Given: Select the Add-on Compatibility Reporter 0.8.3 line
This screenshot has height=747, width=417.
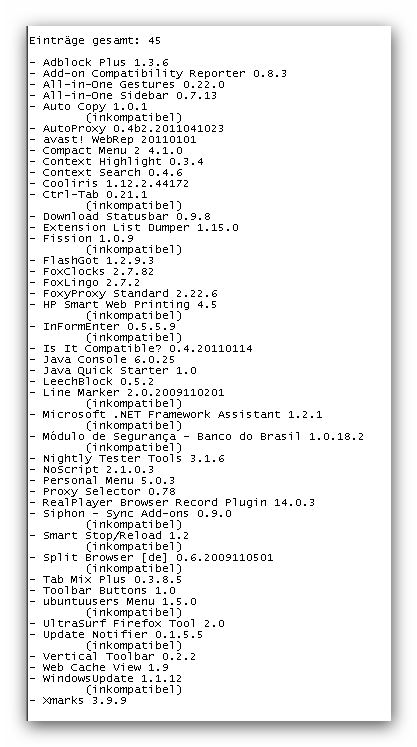Looking at the screenshot, I should (x=164, y=74).
